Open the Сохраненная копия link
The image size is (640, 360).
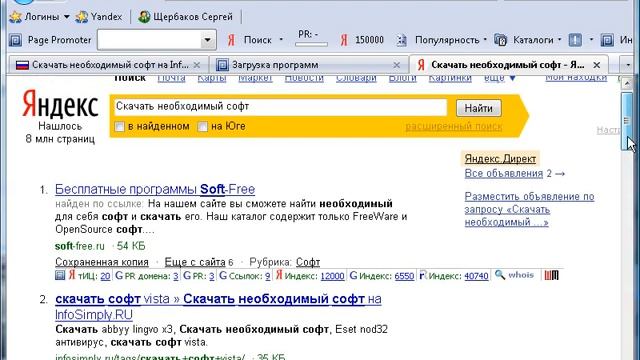coord(102,262)
